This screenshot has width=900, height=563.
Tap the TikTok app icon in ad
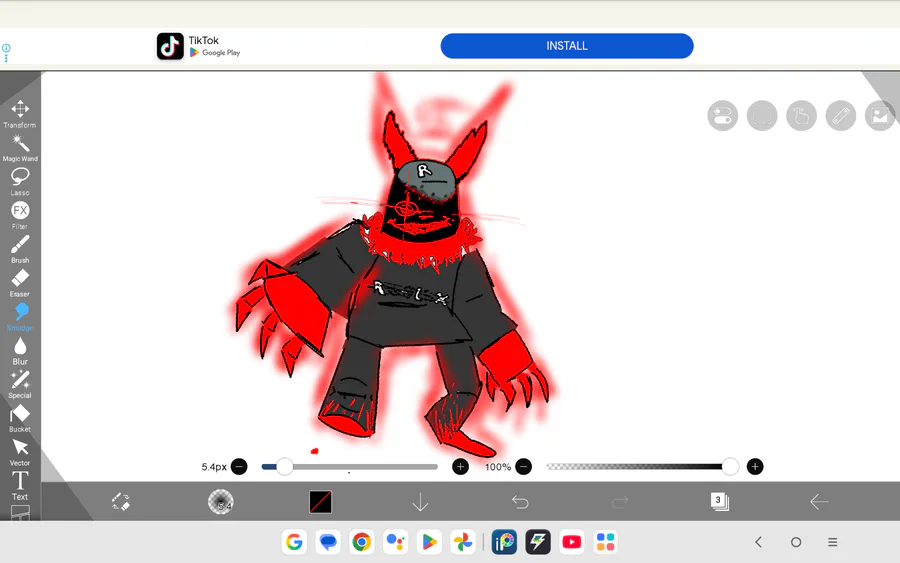(170, 46)
